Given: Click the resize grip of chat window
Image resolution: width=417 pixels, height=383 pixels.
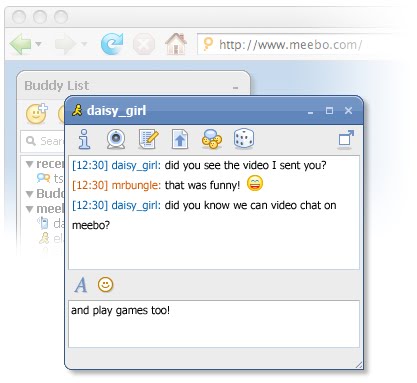Looking at the screenshot, I should 359,365.
